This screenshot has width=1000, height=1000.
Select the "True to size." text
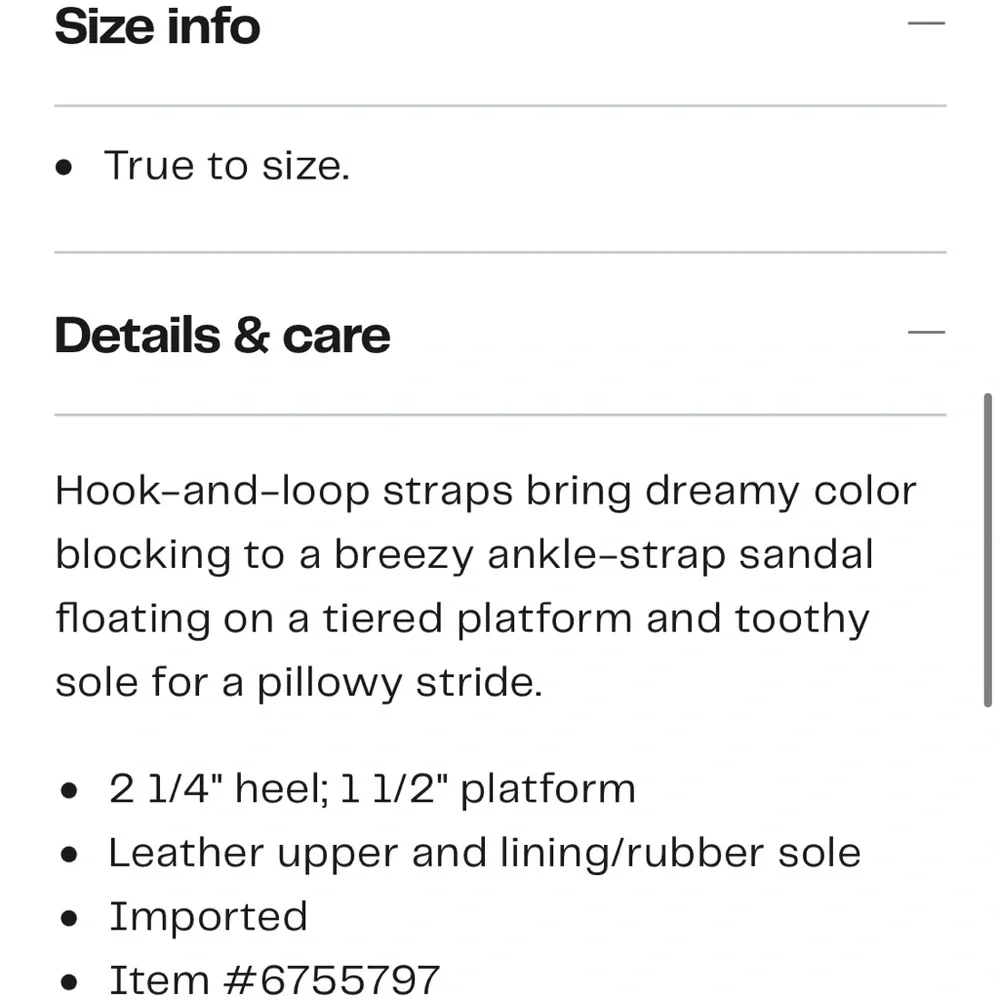[227, 166]
